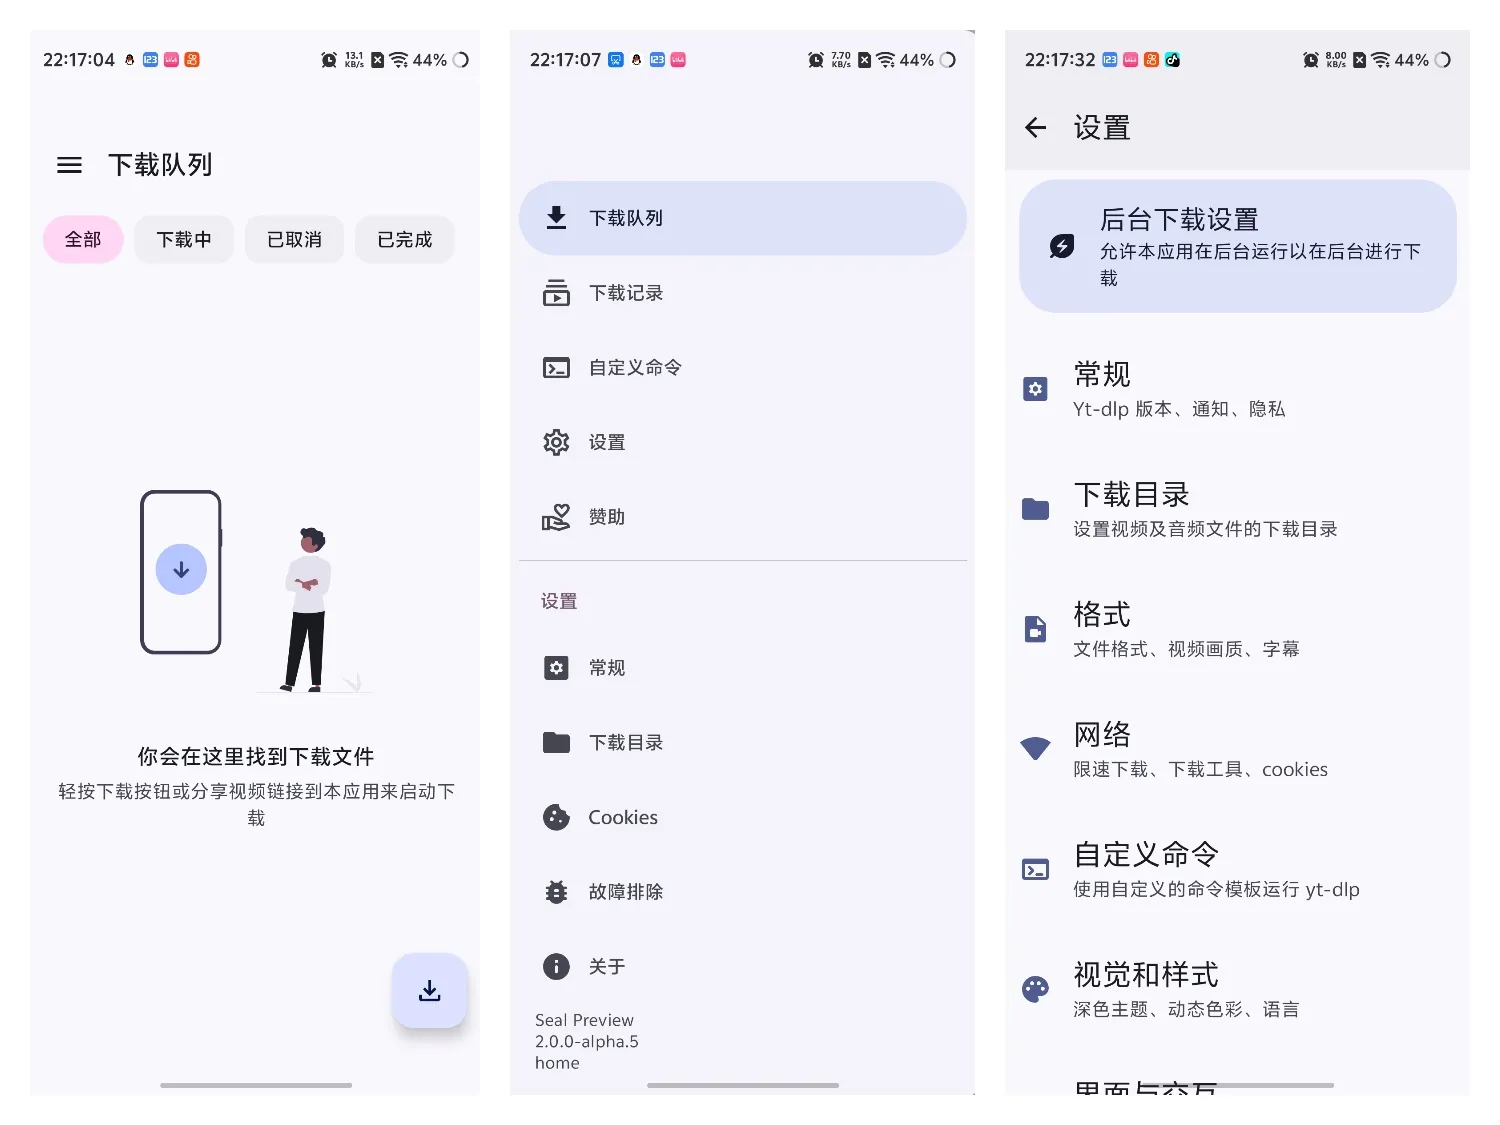The width and height of the screenshot is (1500, 1125).
Task: Click the 22:17:04 clock text
Action: pyautogui.click(x=79, y=60)
